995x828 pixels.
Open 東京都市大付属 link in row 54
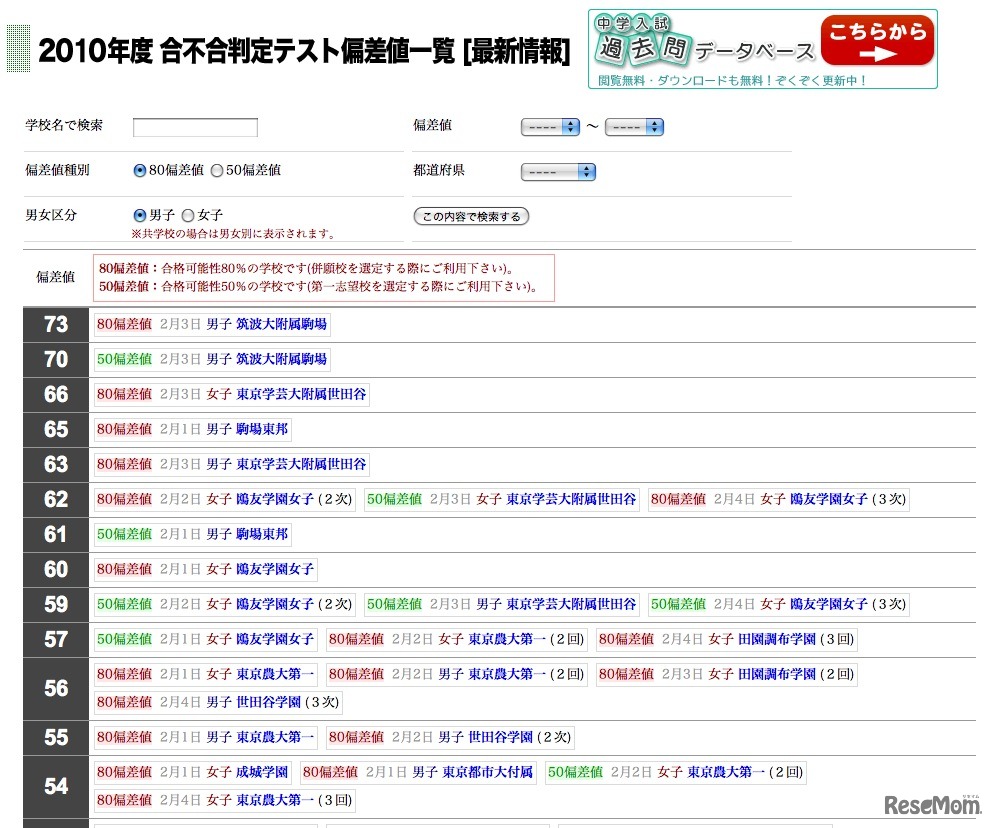pyautogui.click(x=488, y=772)
